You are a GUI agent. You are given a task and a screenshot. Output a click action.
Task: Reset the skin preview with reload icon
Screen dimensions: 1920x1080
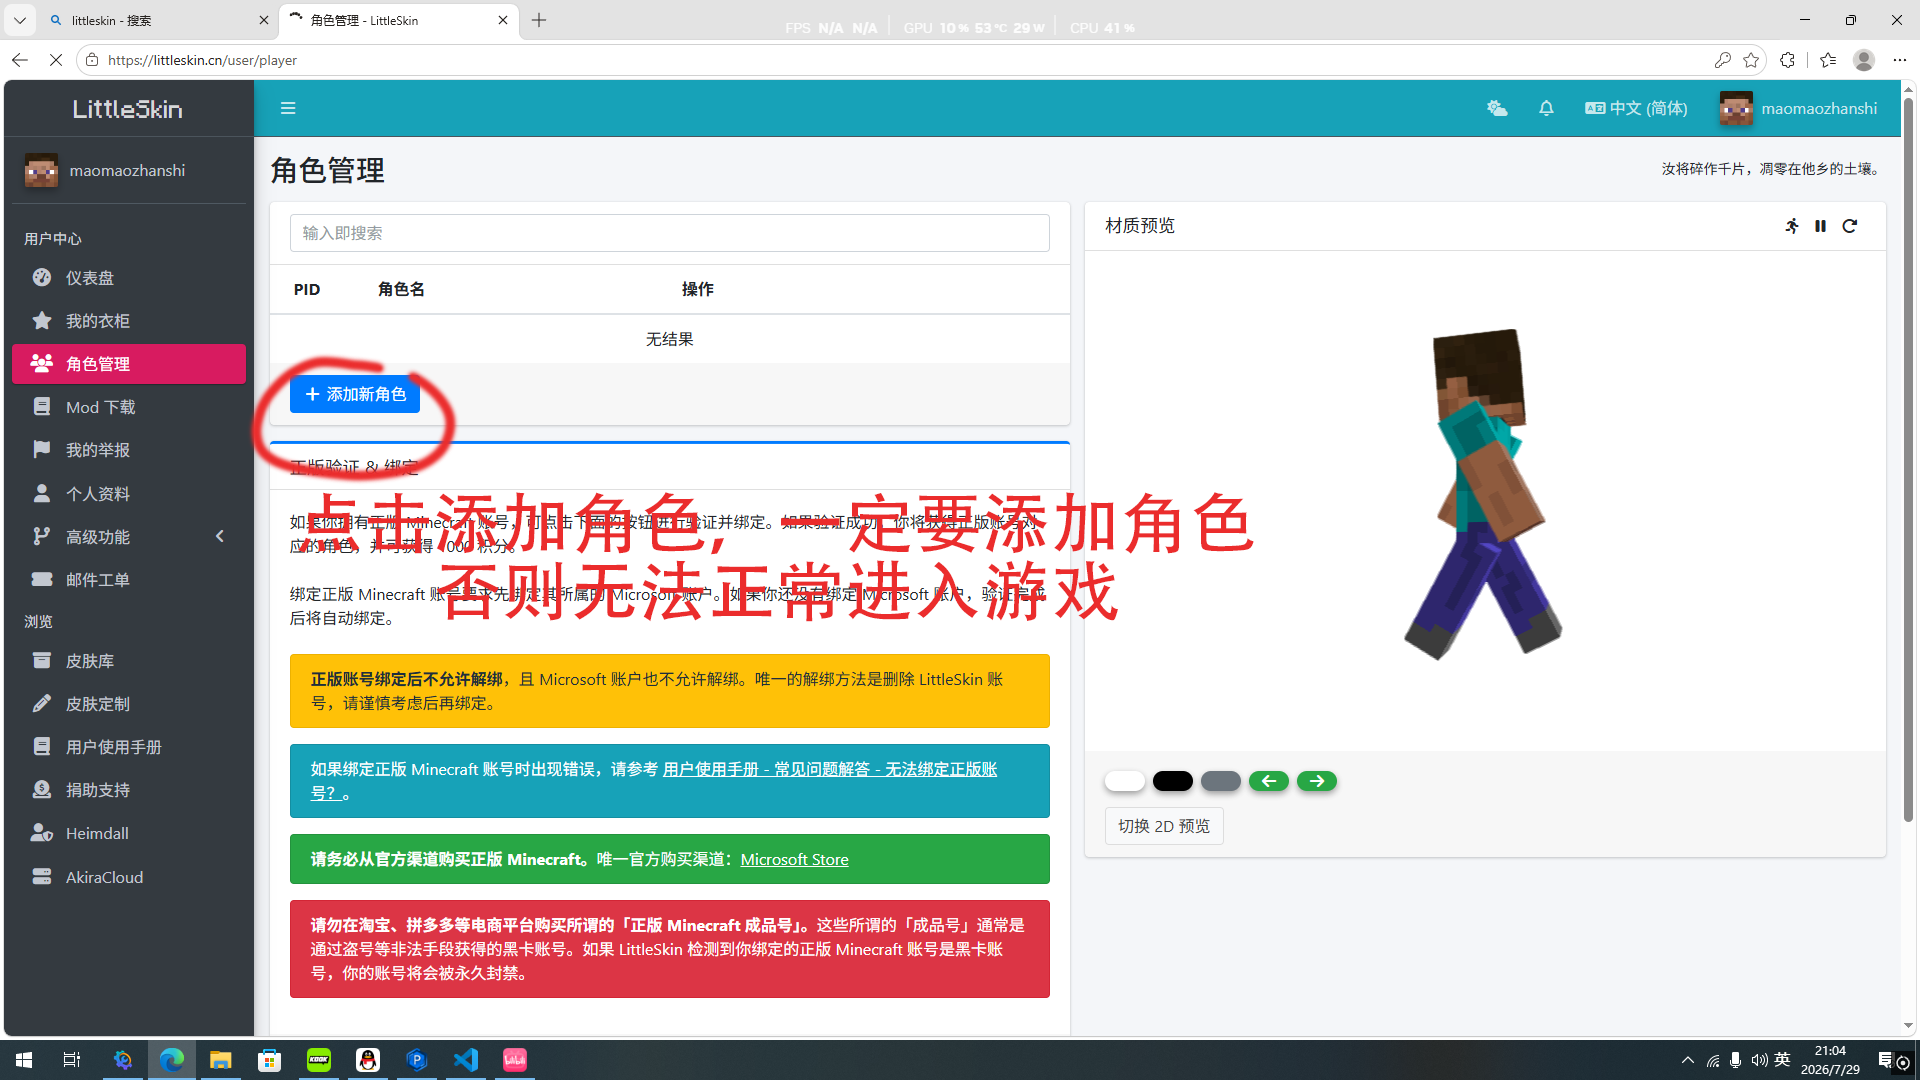[x=1850, y=226]
